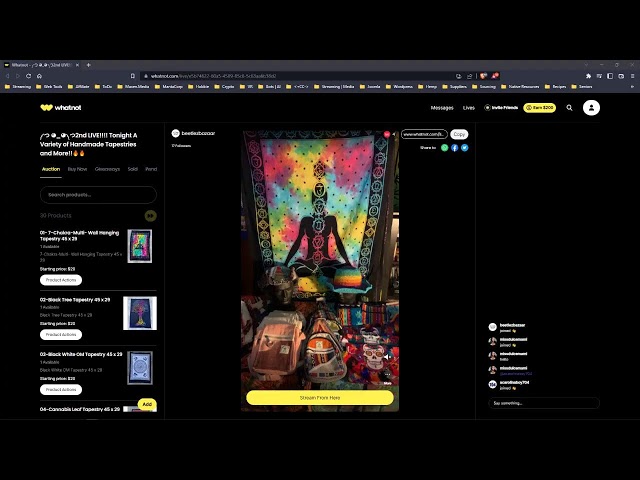
Task: Copy the stream link
Action: point(459,134)
